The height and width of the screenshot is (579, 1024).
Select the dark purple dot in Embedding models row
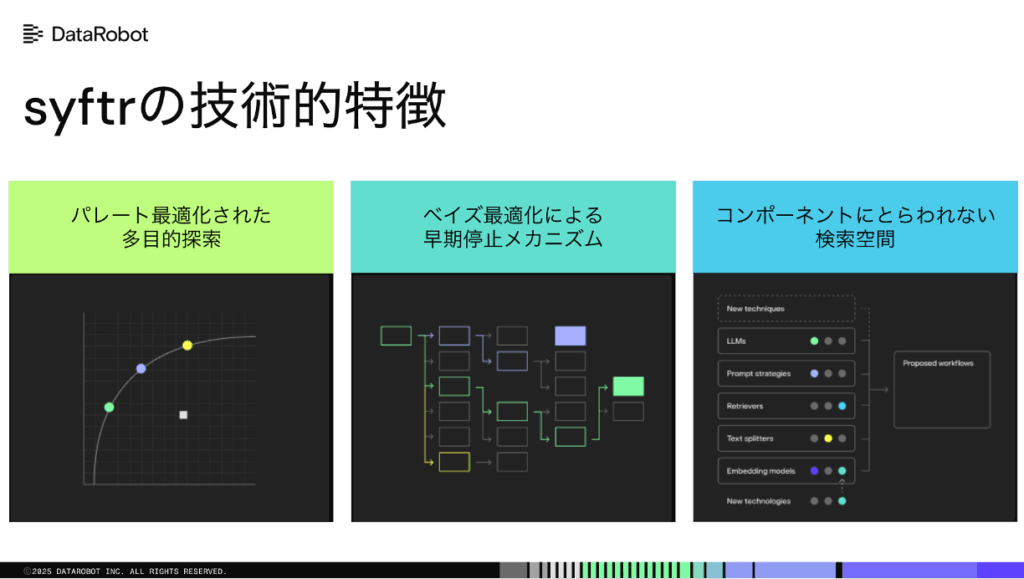[814, 471]
